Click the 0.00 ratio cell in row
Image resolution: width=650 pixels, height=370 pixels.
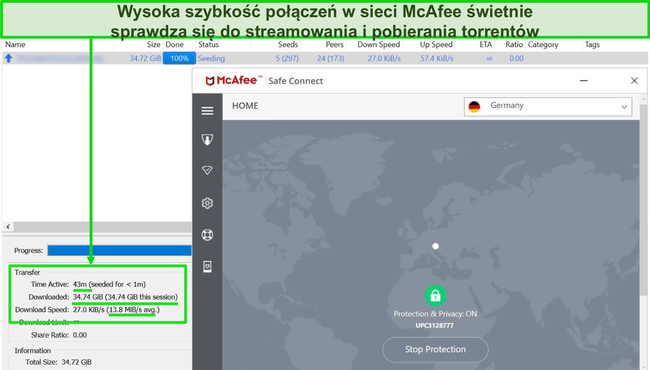pyautogui.click(x=517, y=58)
